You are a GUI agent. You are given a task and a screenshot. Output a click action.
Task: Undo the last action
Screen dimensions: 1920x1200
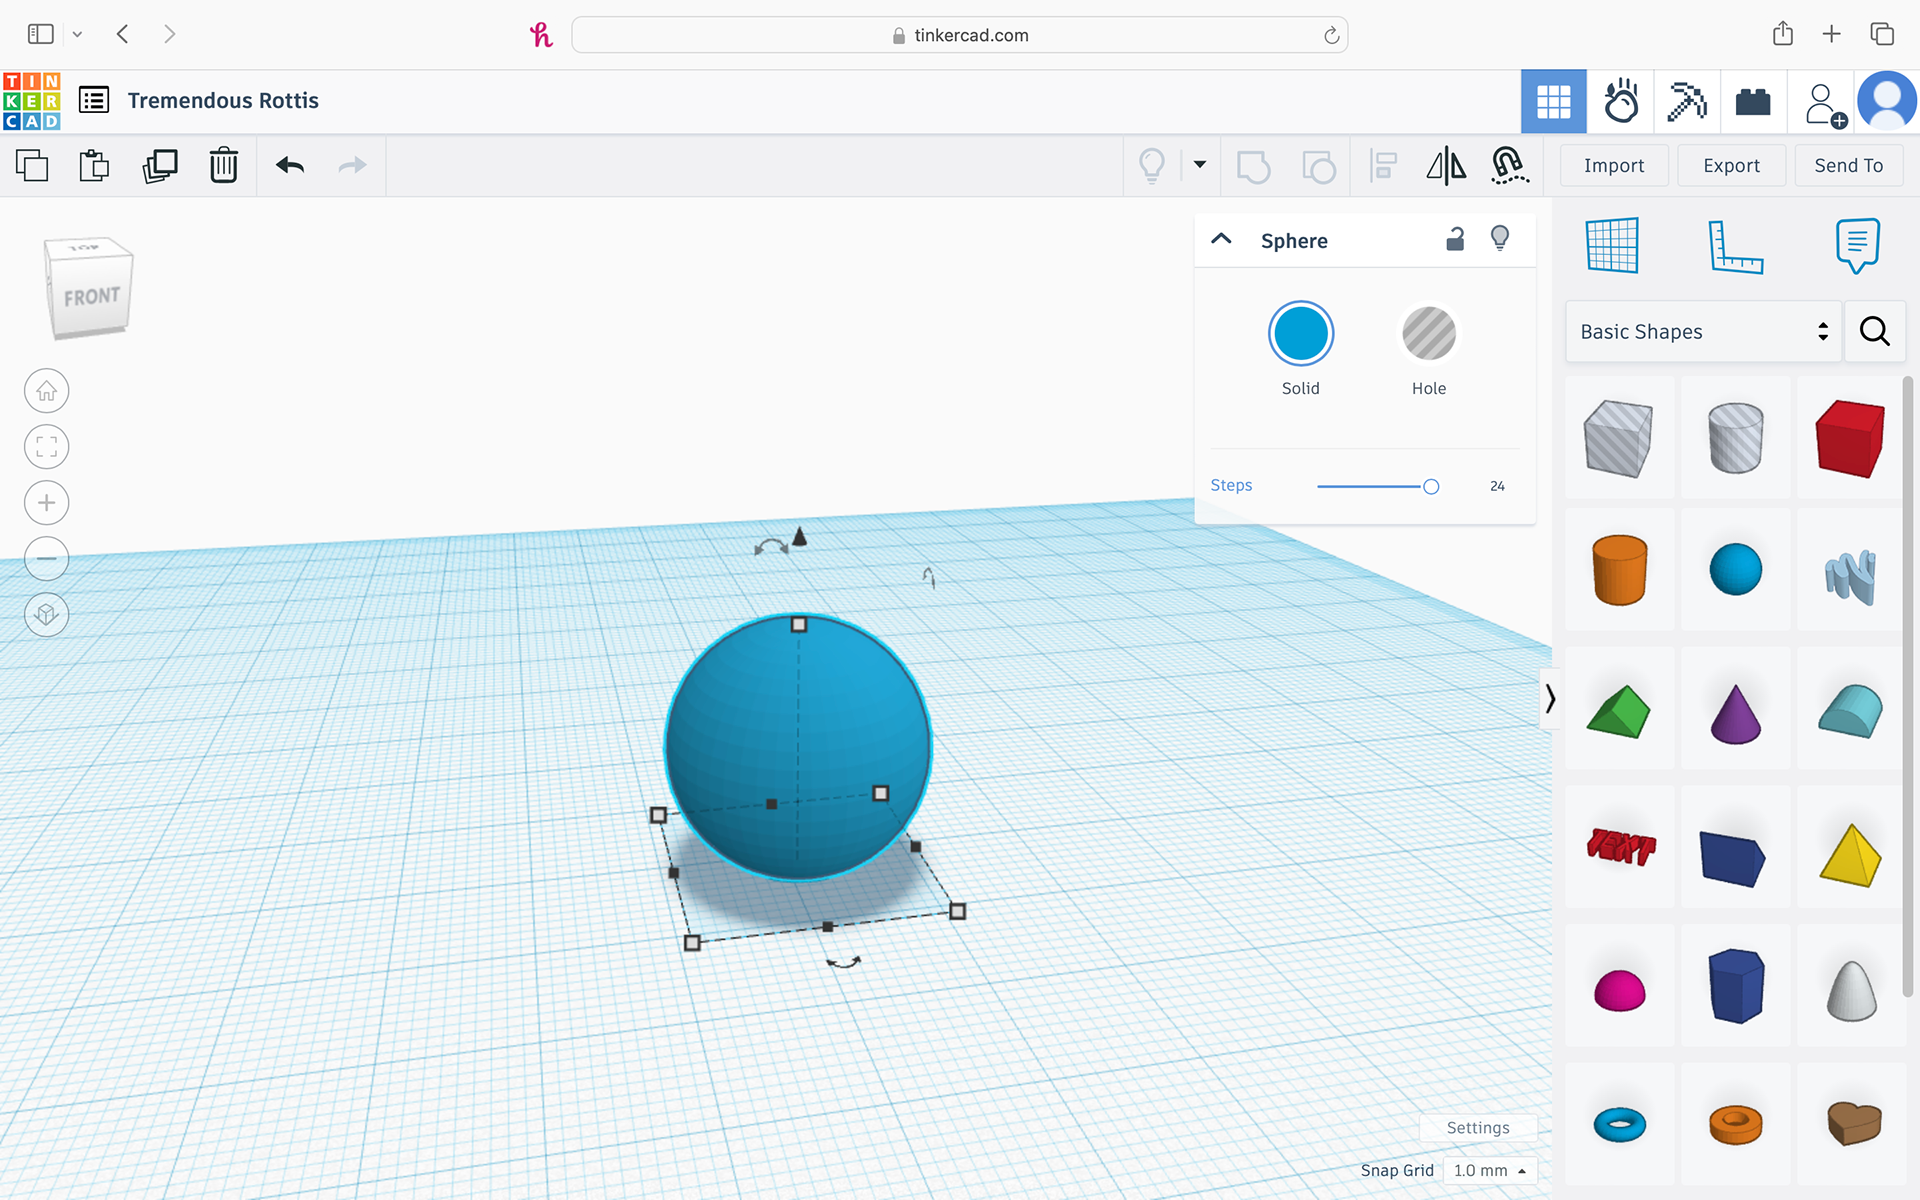pyautogui.click(x=290, y=165)
